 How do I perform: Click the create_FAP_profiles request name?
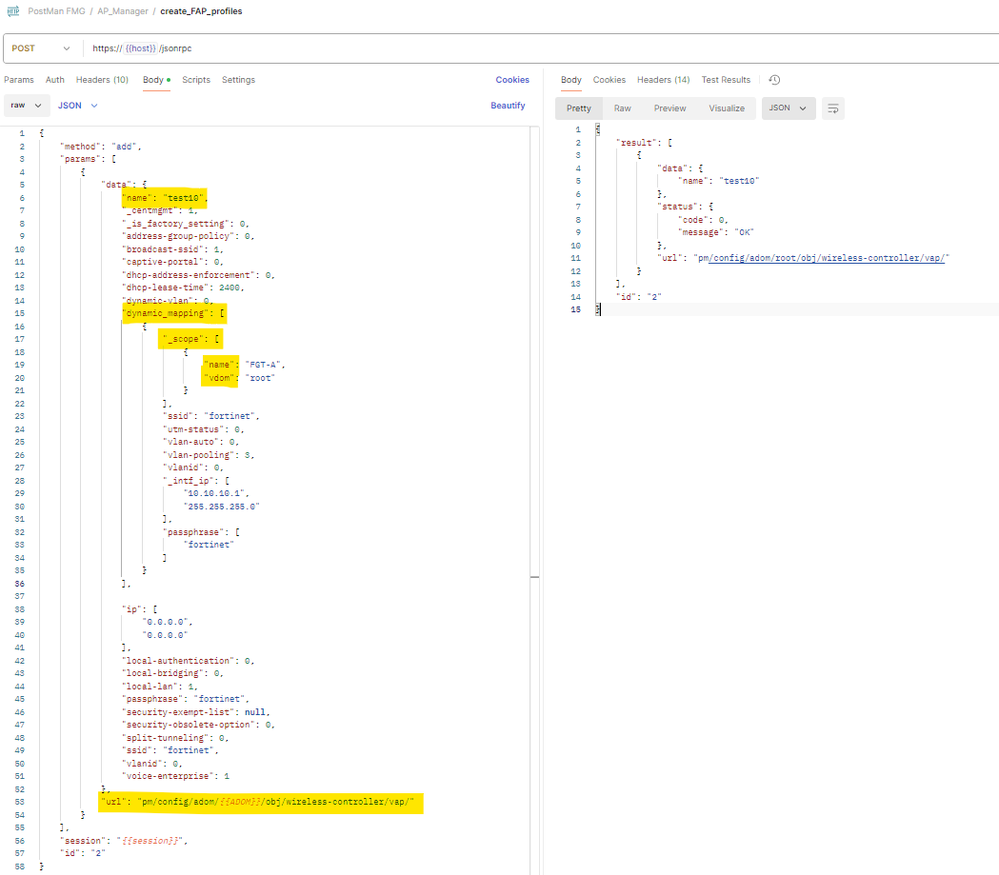201,11
